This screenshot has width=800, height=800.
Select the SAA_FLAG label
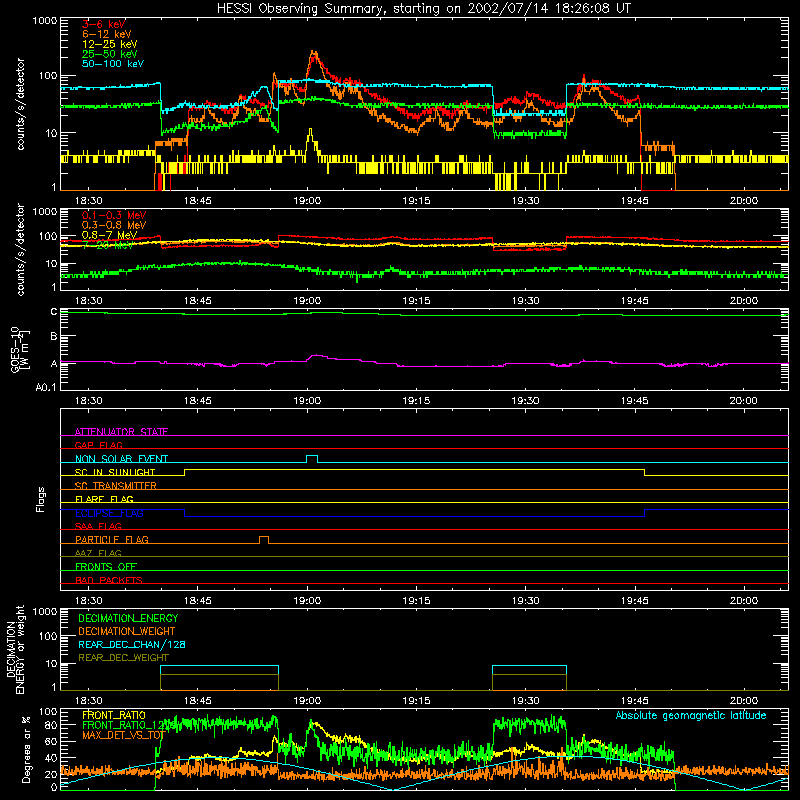point(98,526)
